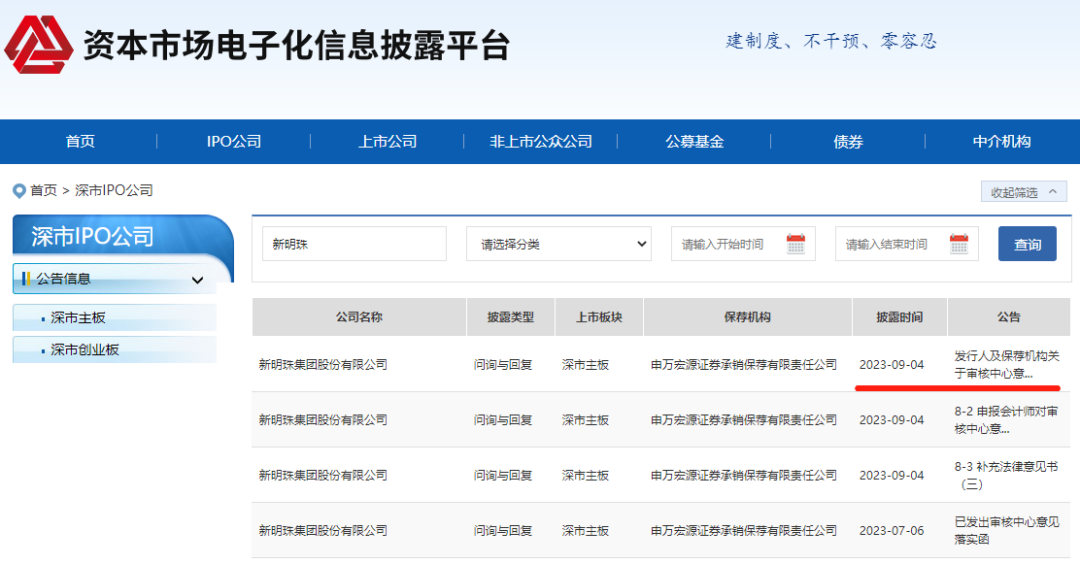Screen dimensions: 1080x564
Task: Open the 请选择分类 category dropdown
Action: coord(558,244)
